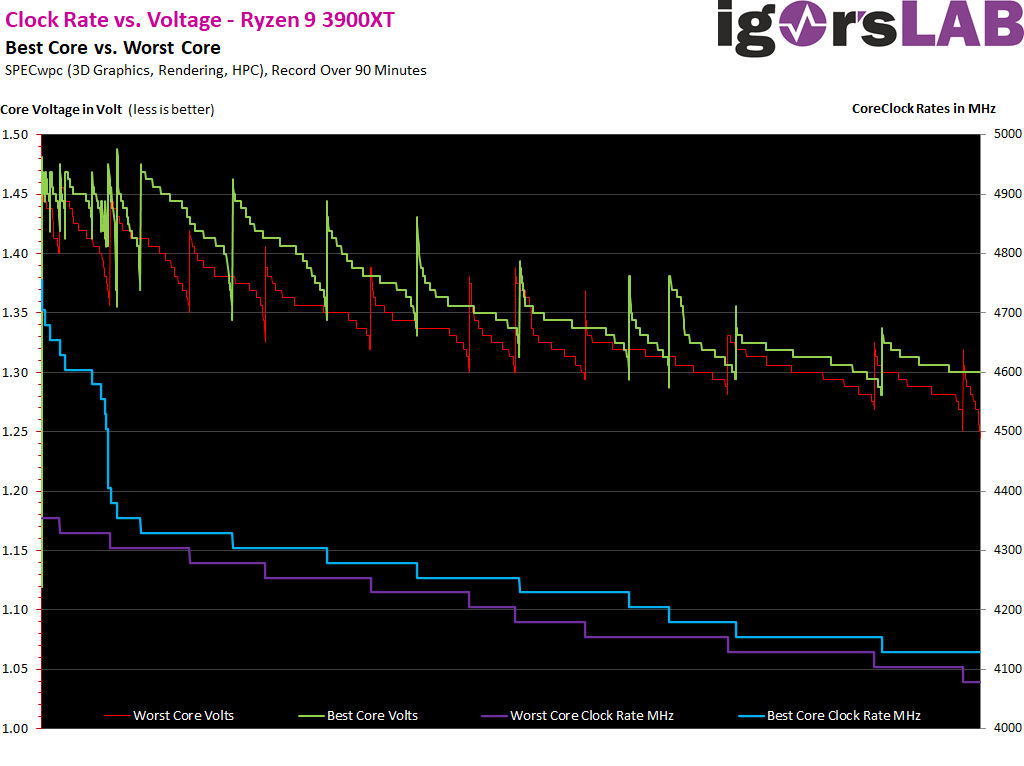Viewport: 1024px width, 766px height.
Task: Click the blue line swatch for Best Core Clock
Action: (x=751, y=716)
